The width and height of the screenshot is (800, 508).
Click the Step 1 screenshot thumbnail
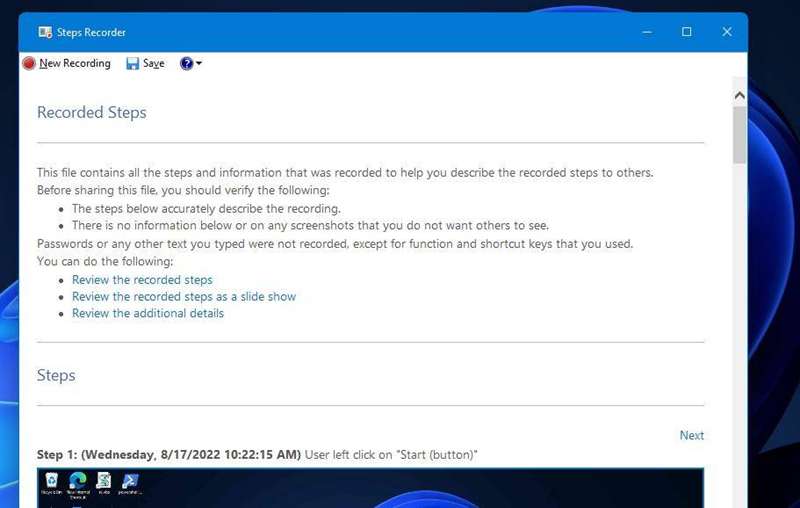click(x=370, y=488)
